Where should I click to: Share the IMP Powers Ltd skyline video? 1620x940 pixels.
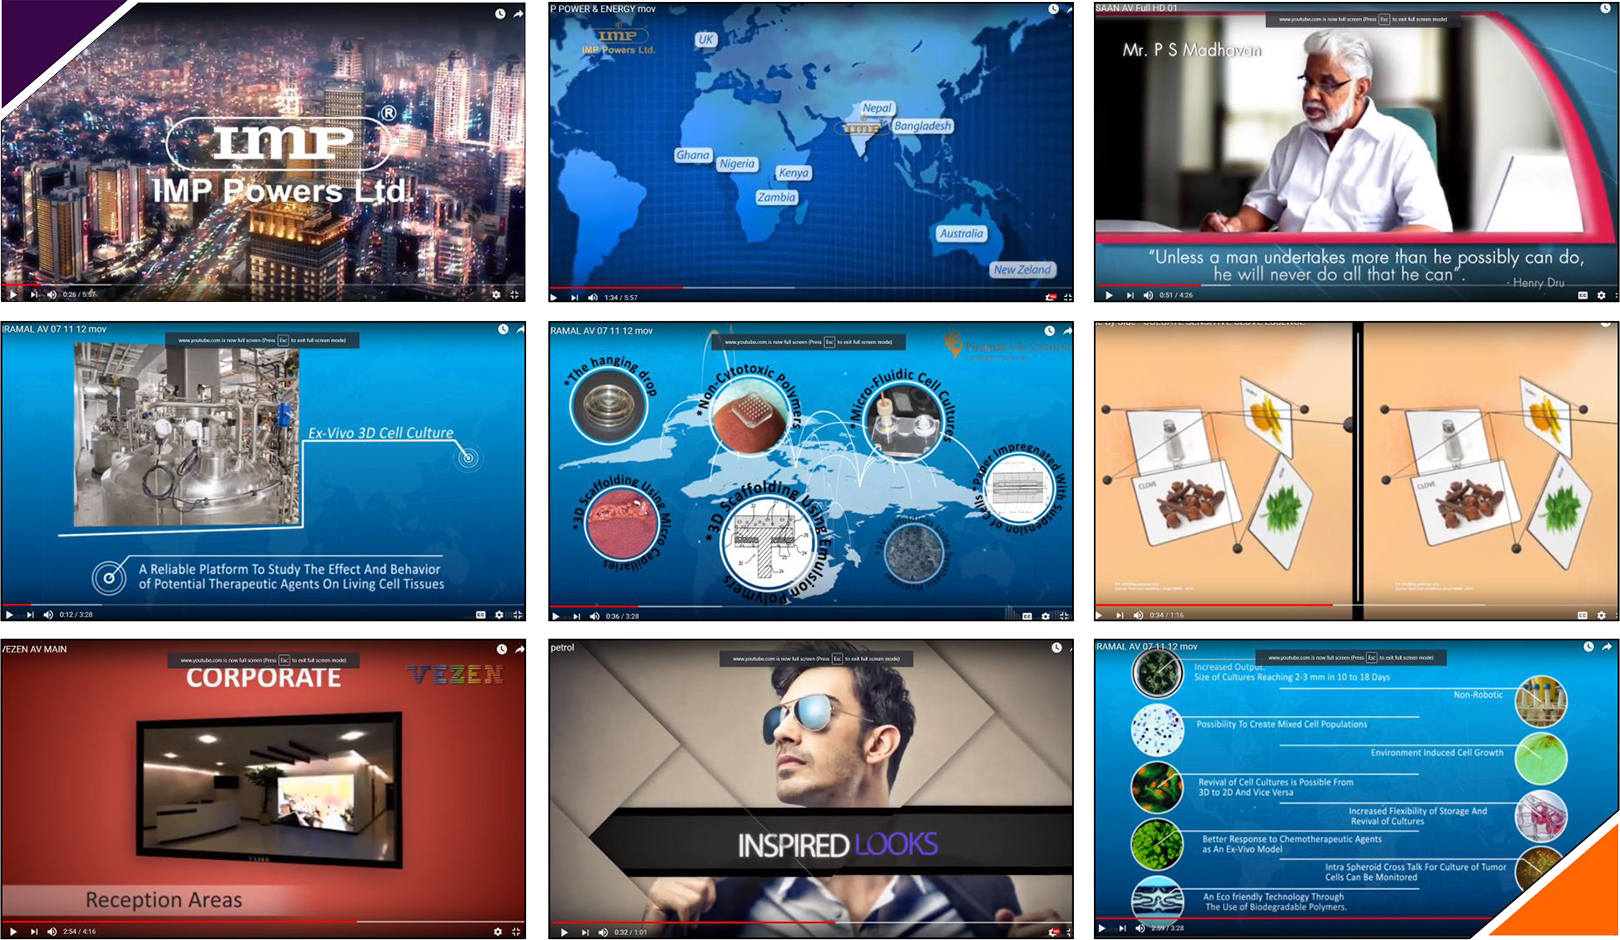tap(518, 14)
